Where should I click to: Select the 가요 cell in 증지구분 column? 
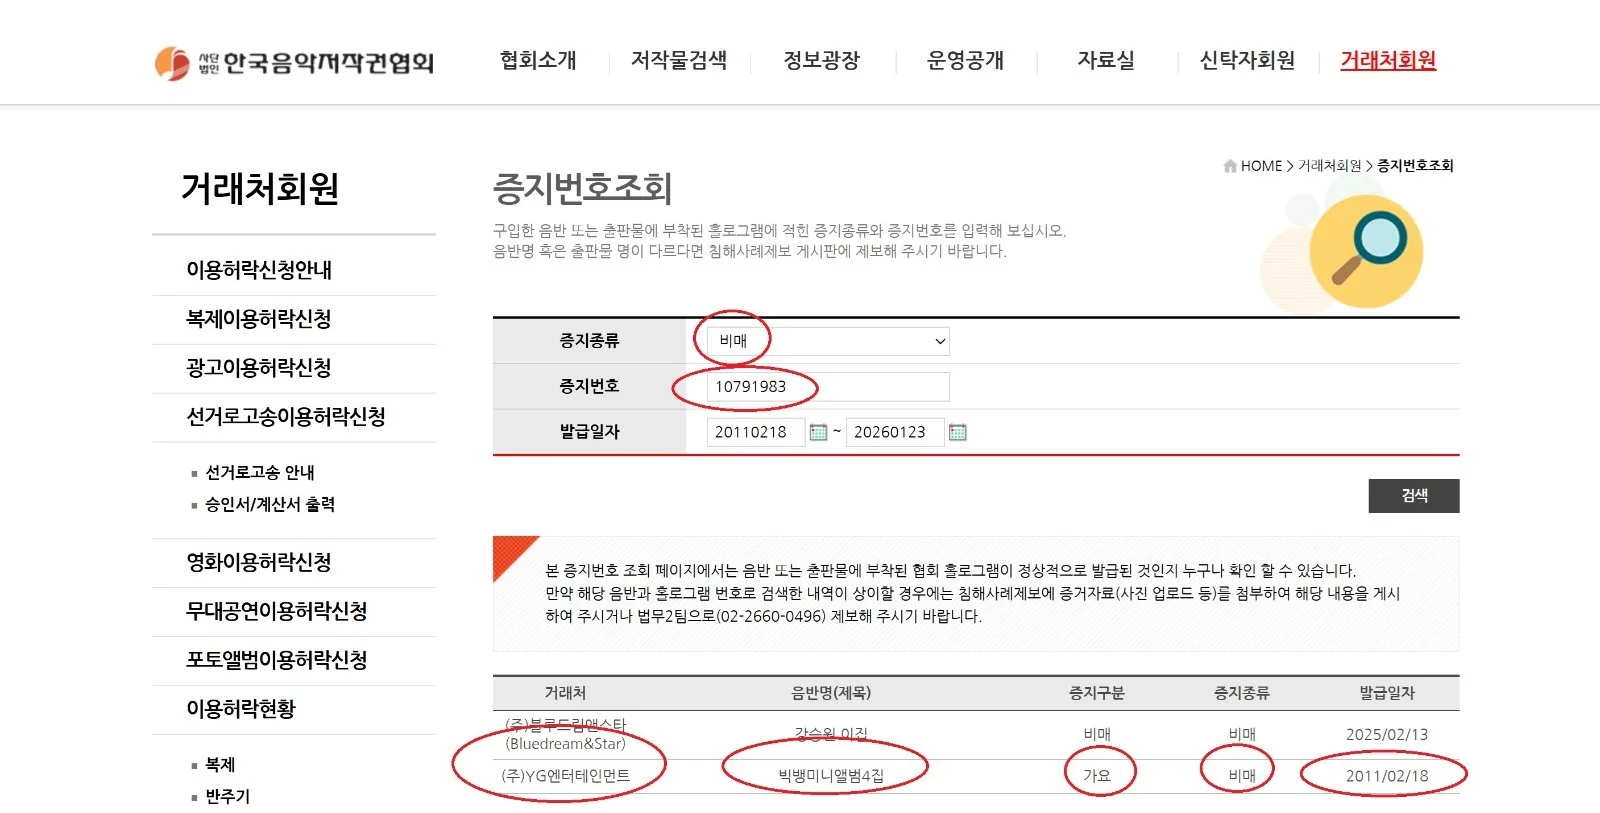(1097, 776)
